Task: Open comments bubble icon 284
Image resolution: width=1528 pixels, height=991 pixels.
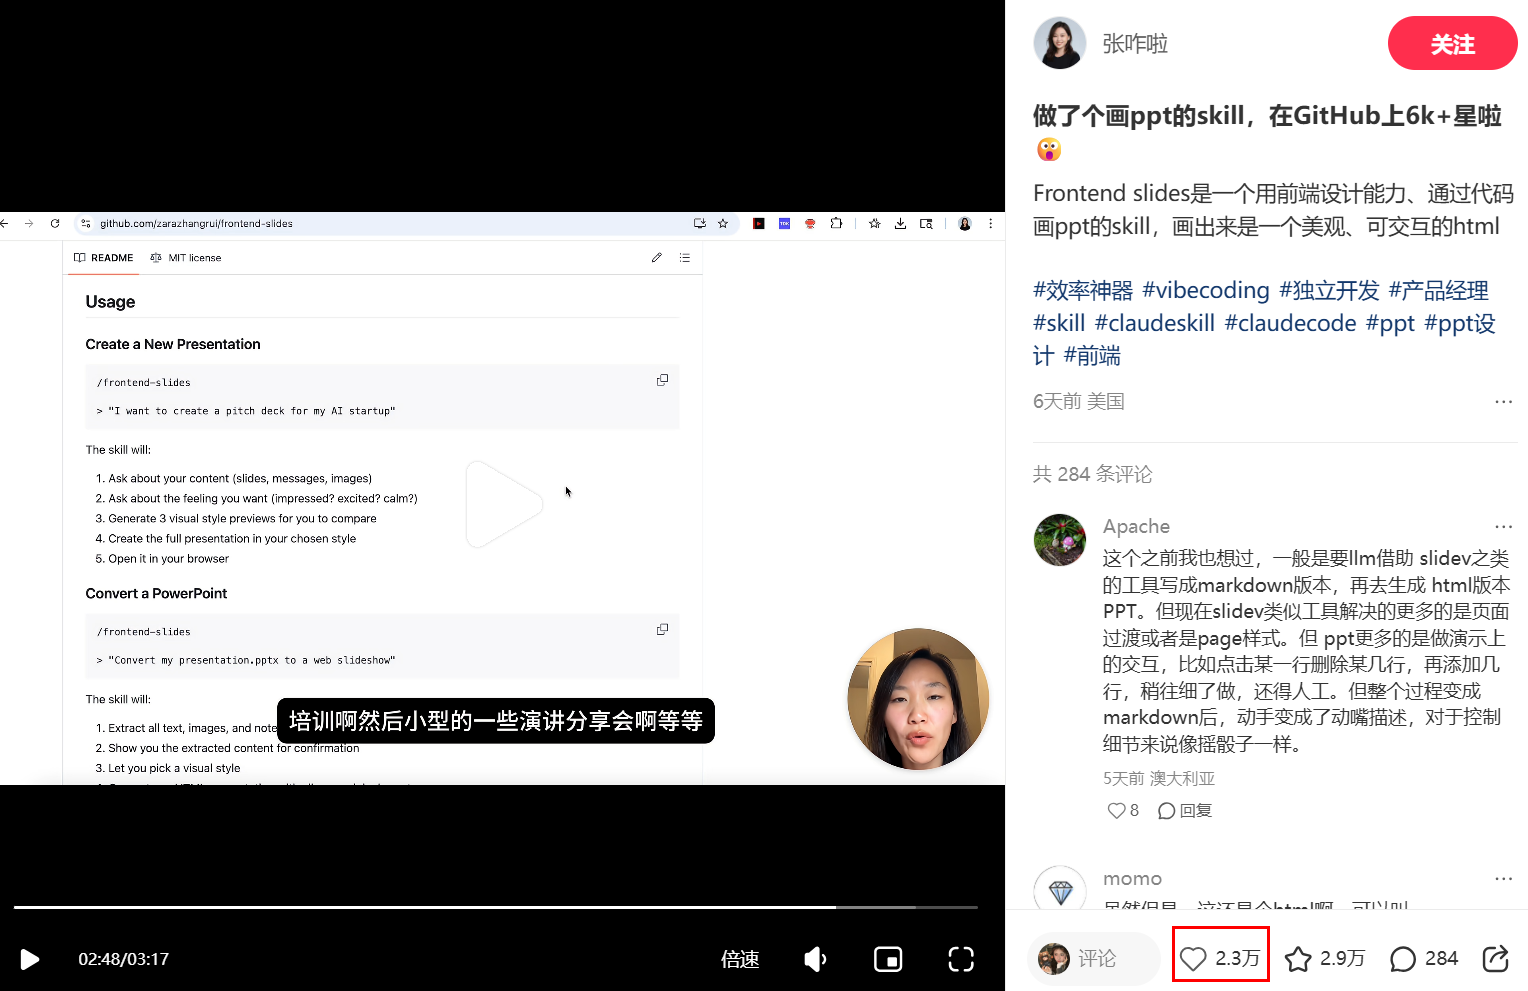Action: point(1424,959)
